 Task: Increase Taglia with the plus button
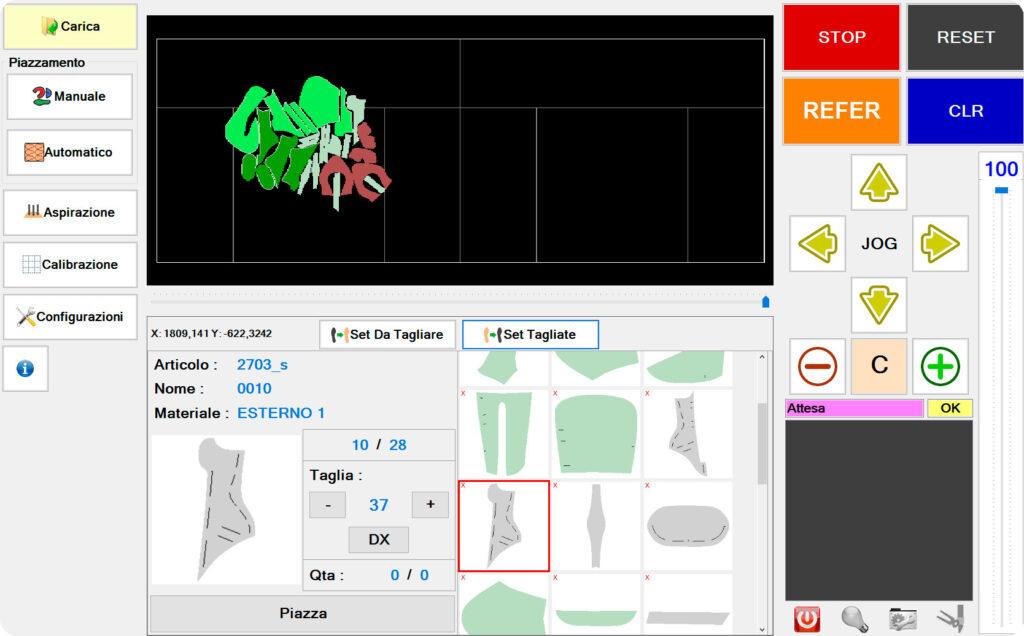(430, 505)
